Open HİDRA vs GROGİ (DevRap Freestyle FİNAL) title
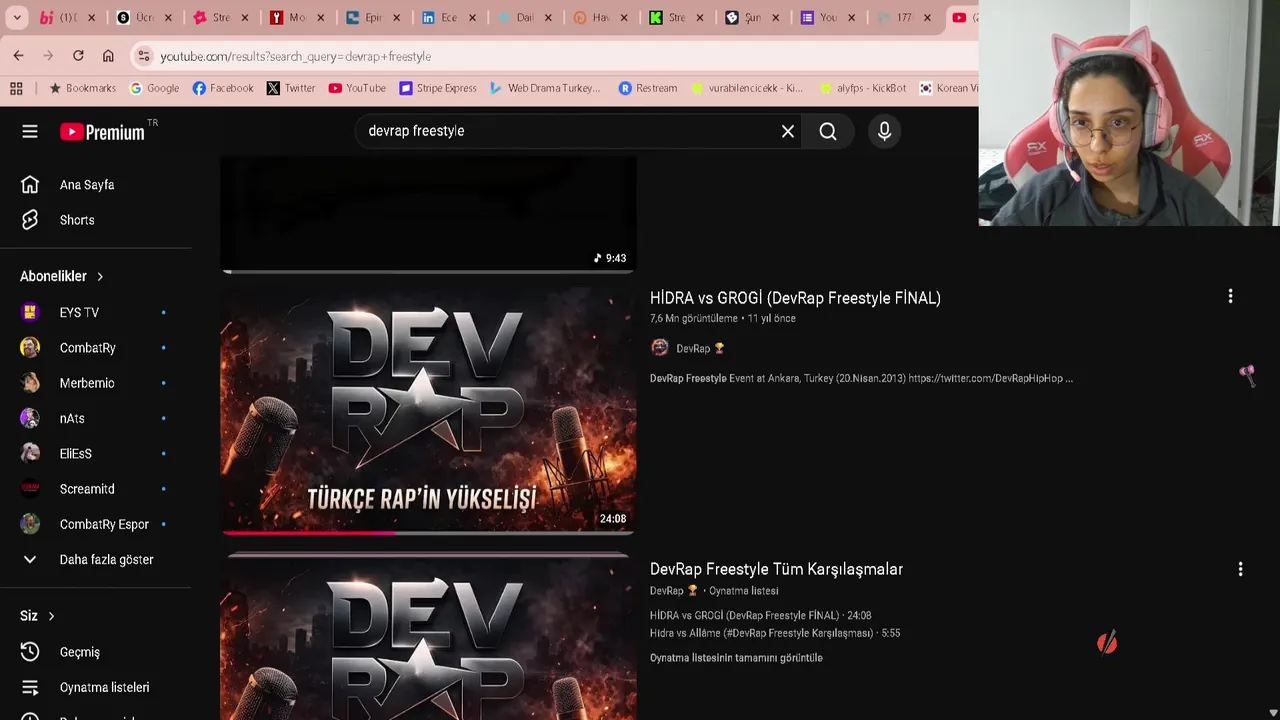Image resolution: width=1280 pixels, height=720 pixels. coord(795,298)
